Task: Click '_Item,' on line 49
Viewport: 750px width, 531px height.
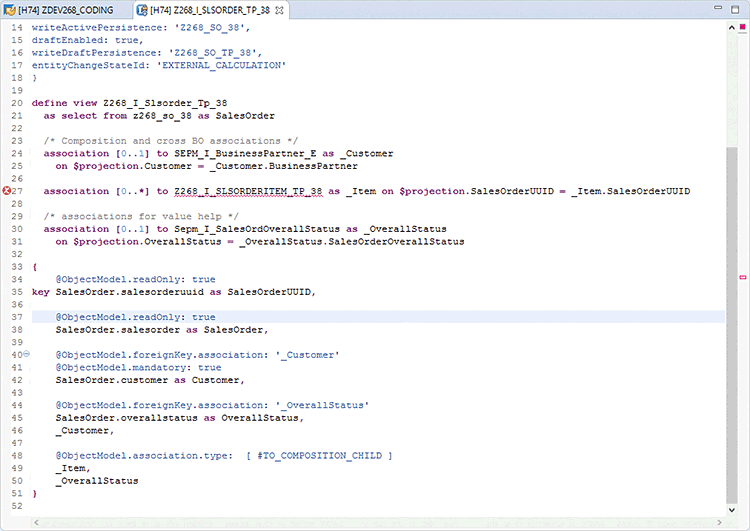Action: click(73, 468)
